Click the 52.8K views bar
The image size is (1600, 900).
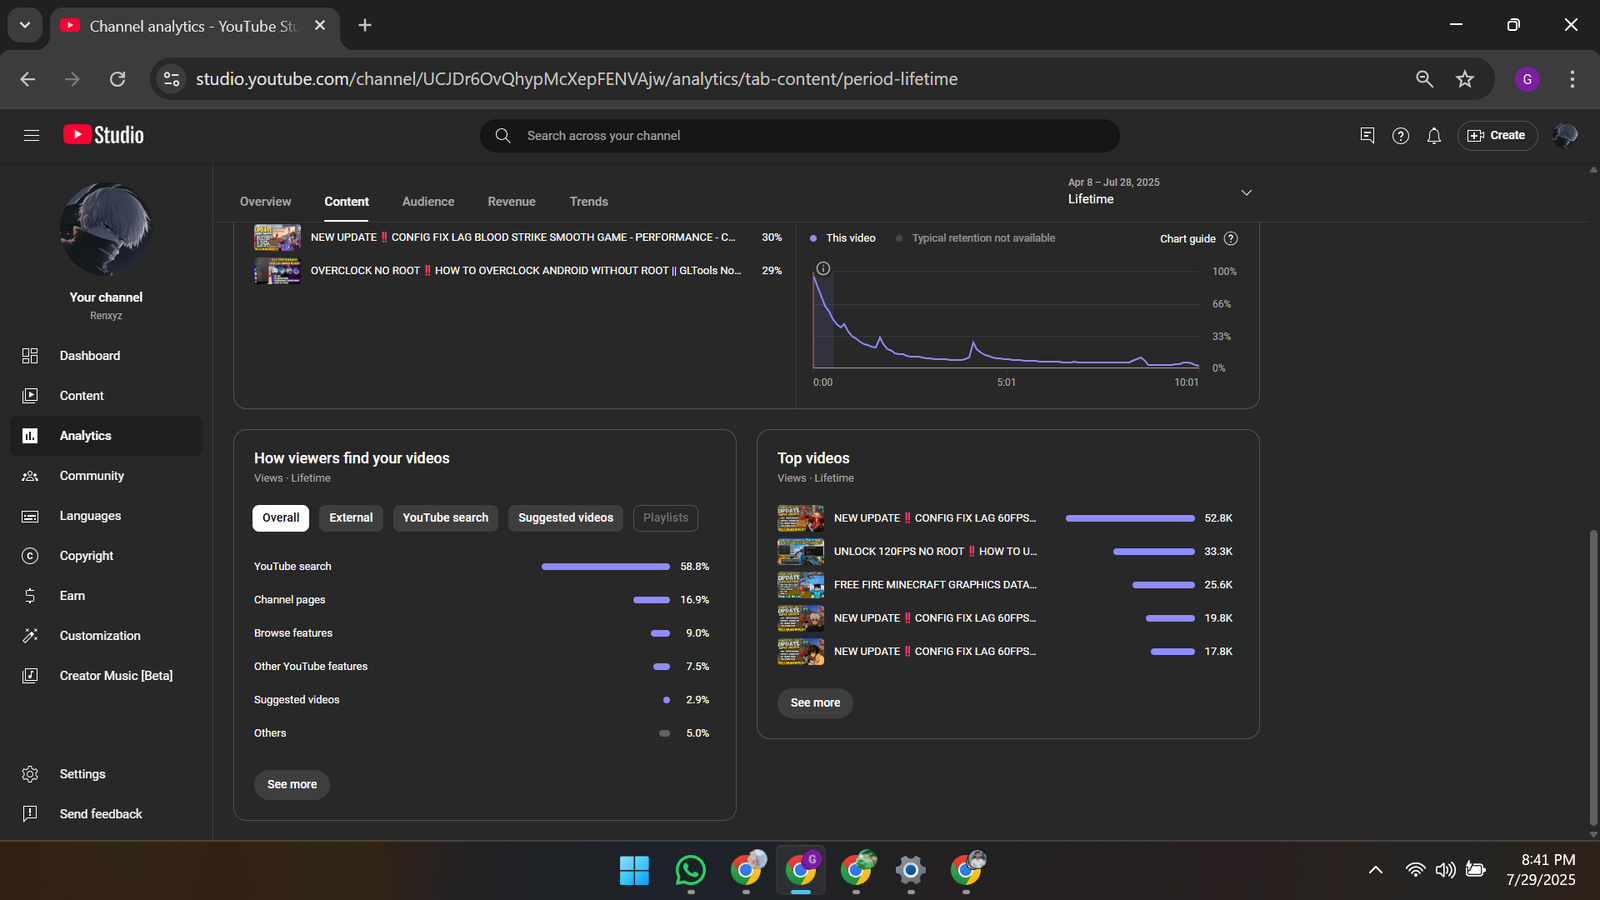click(x=1130, y=518)
